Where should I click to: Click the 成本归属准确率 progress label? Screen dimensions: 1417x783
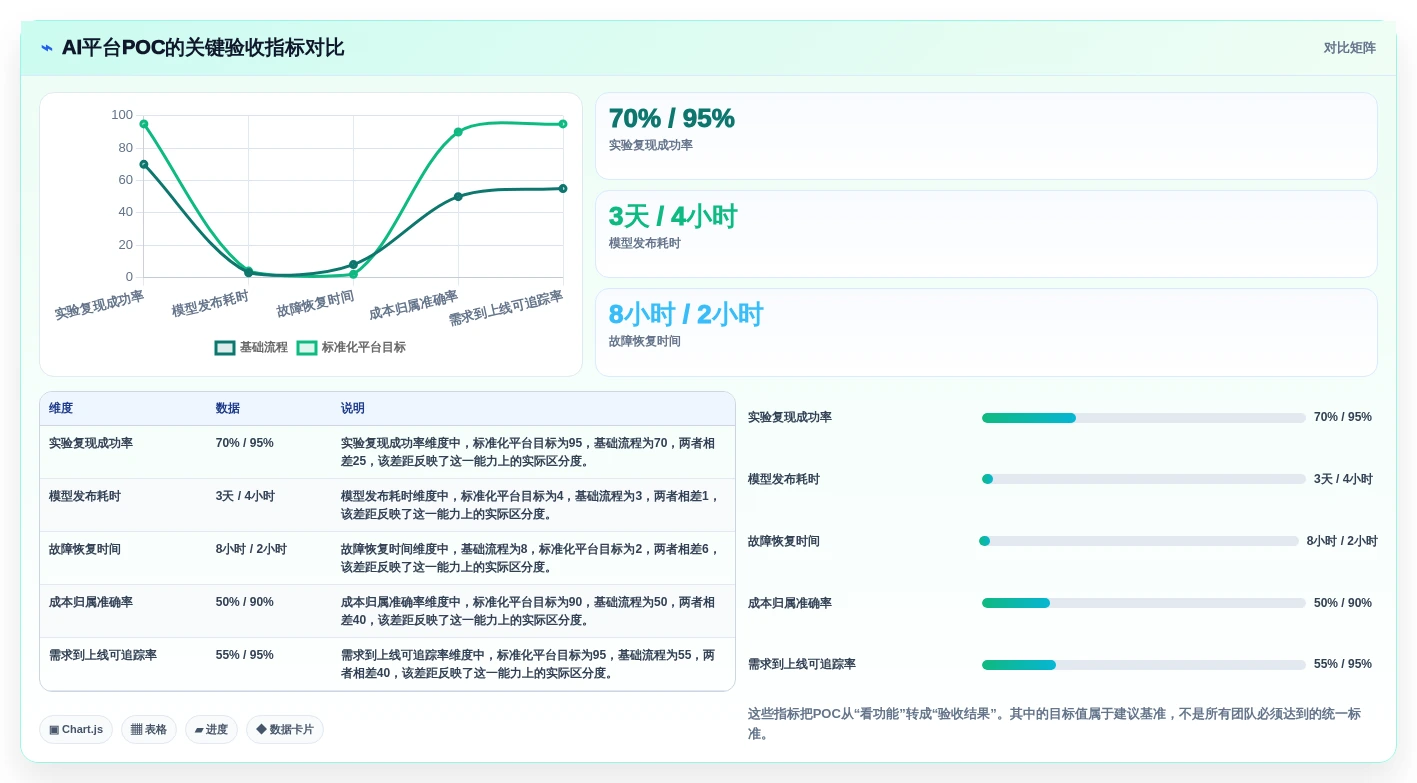(x=790, y=603)
